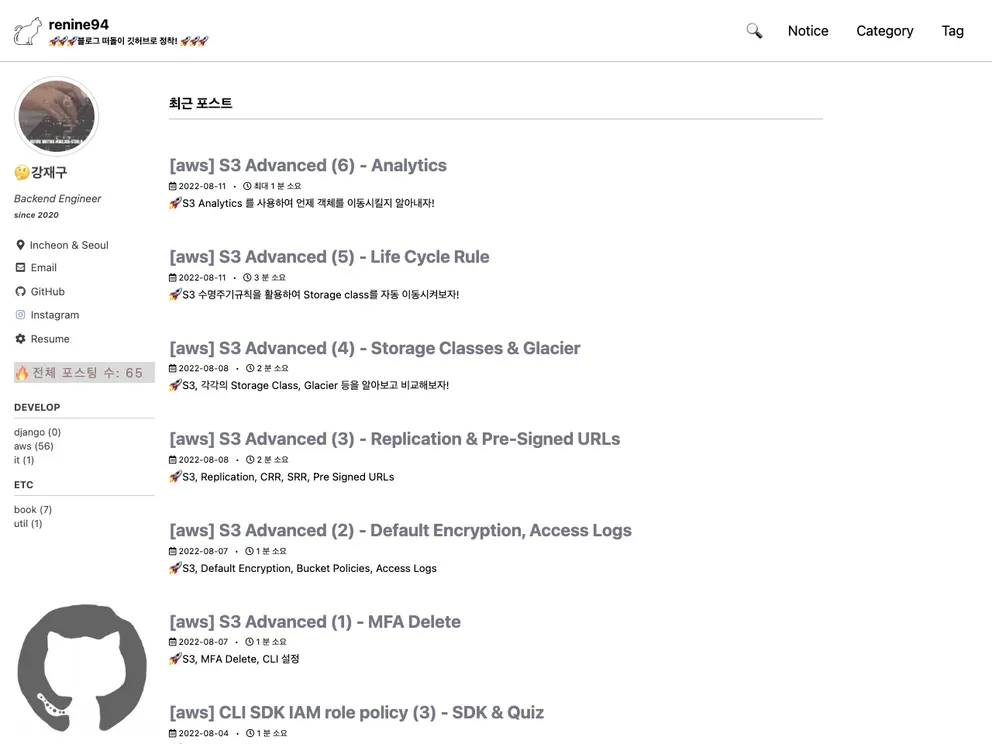The height and width of the screenshot is (744, 992).
Task: Open the Category menu
Action: (884, 31)
